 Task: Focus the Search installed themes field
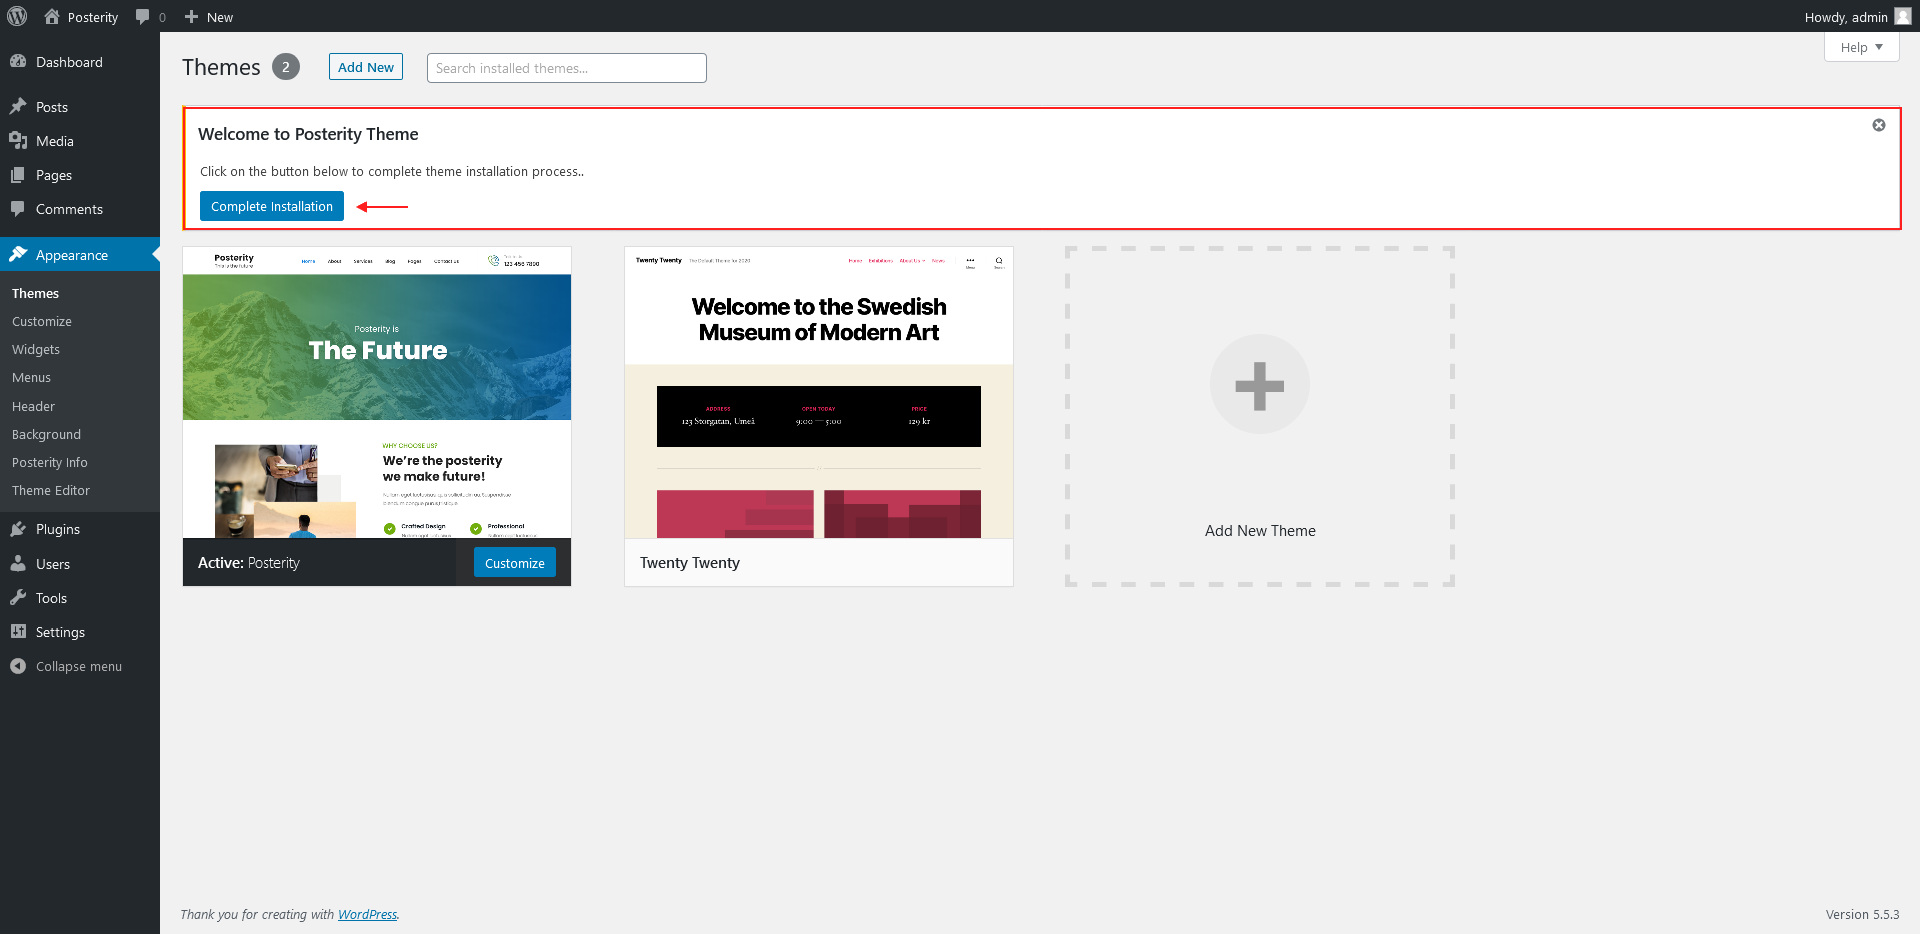click(x=567, y=68)
